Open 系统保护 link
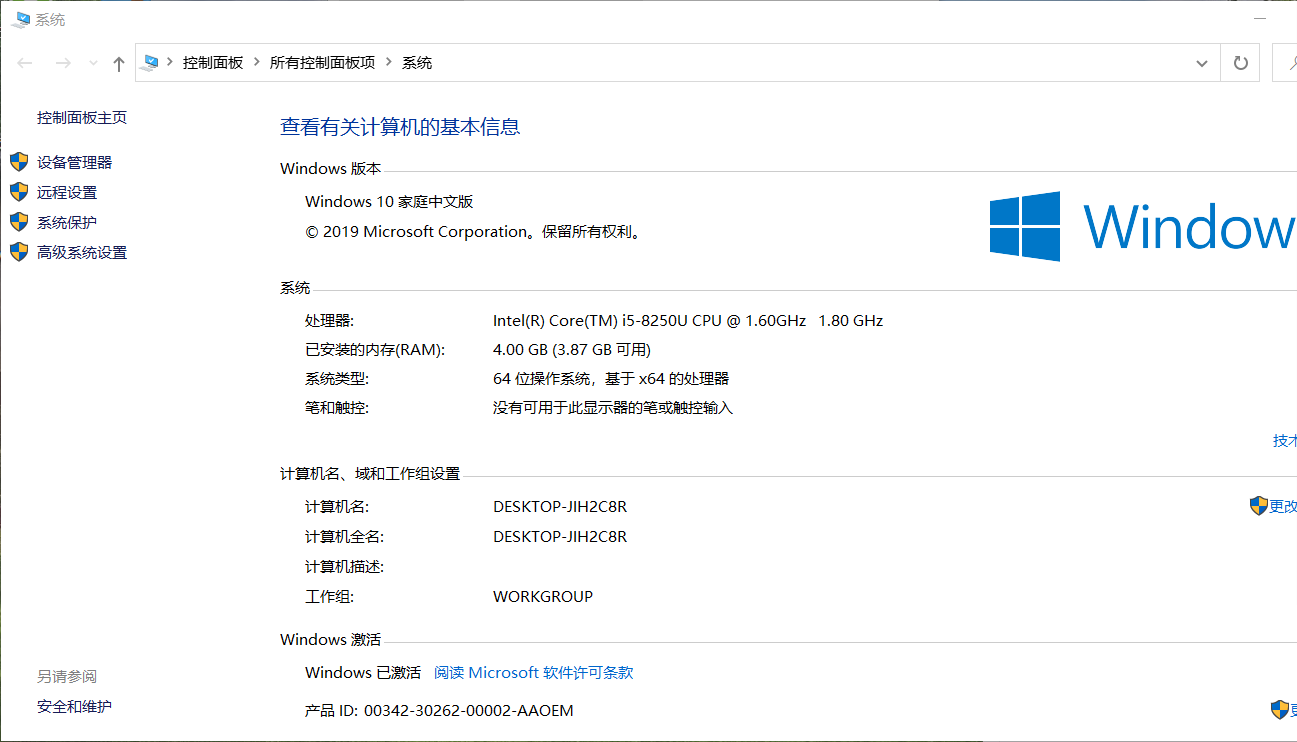The height and width of the screenshot is (742, 1297). click(x=67, y=222)
